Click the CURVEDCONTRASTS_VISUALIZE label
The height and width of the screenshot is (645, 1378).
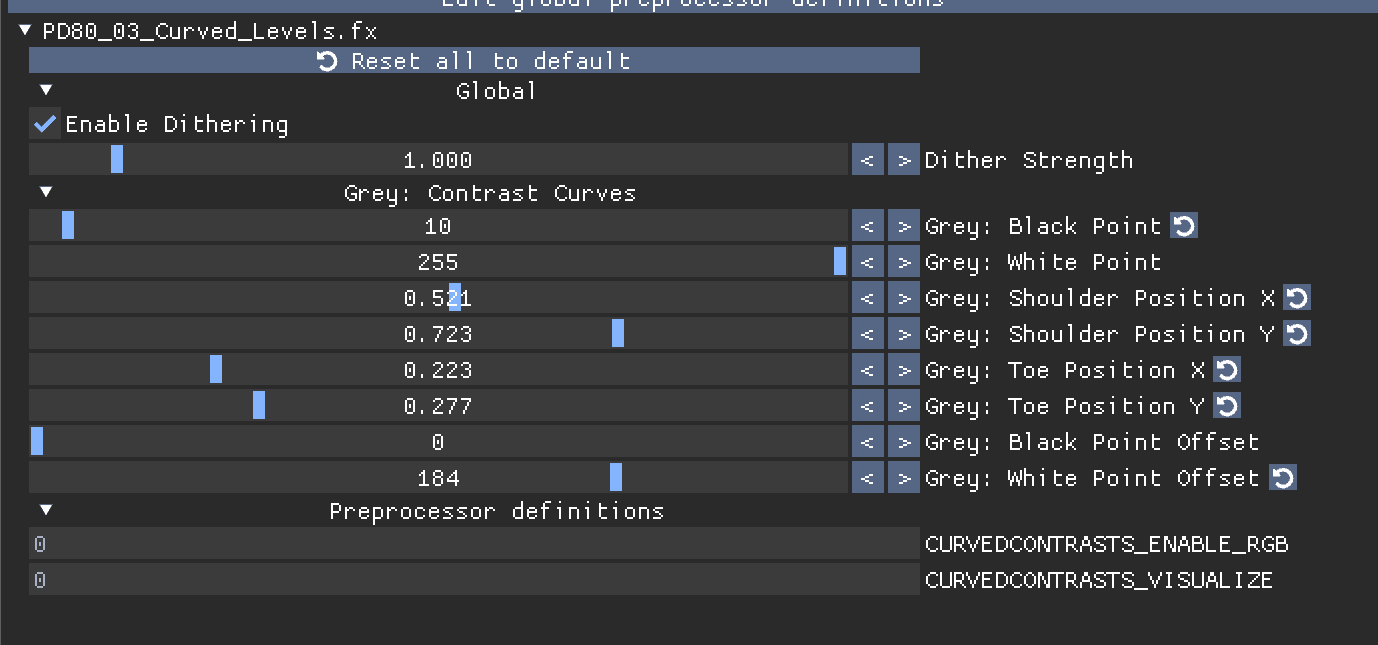(1099, 581)
